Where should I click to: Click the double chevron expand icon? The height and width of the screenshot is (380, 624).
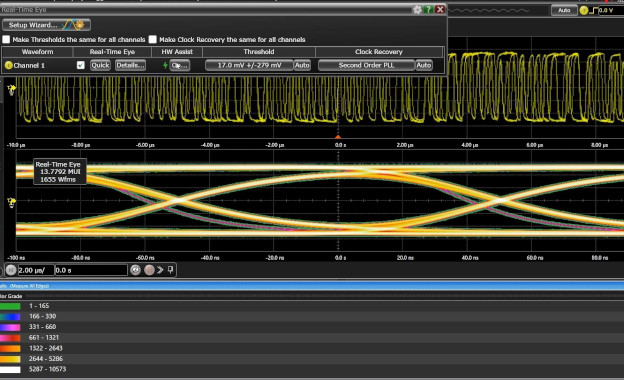[x=160, y=270]
